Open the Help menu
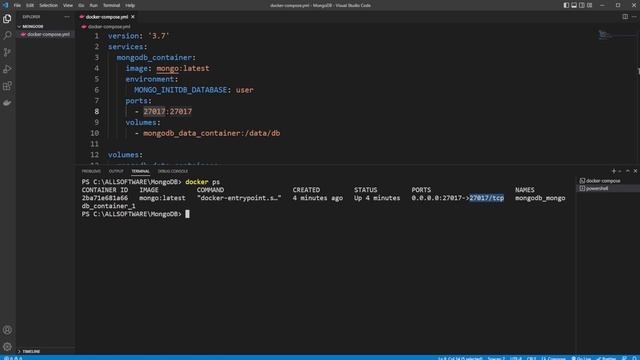 pyautogui.click(x=130, y=5)
